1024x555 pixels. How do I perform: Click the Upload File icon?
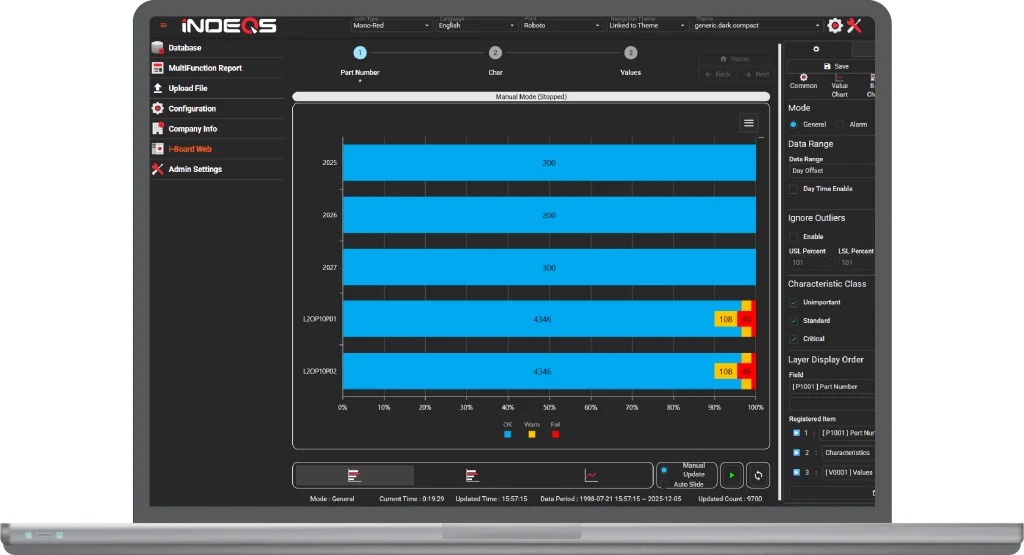[x=158, y=88]
